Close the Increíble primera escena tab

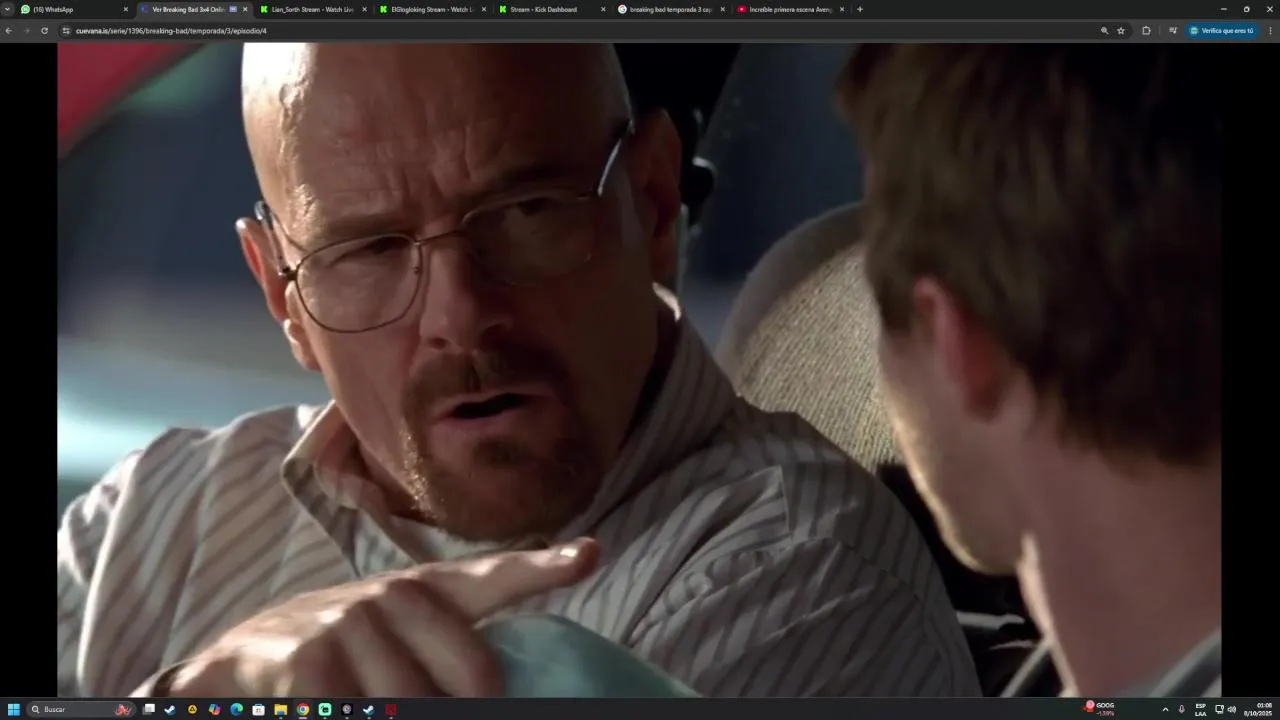(842, 9)
